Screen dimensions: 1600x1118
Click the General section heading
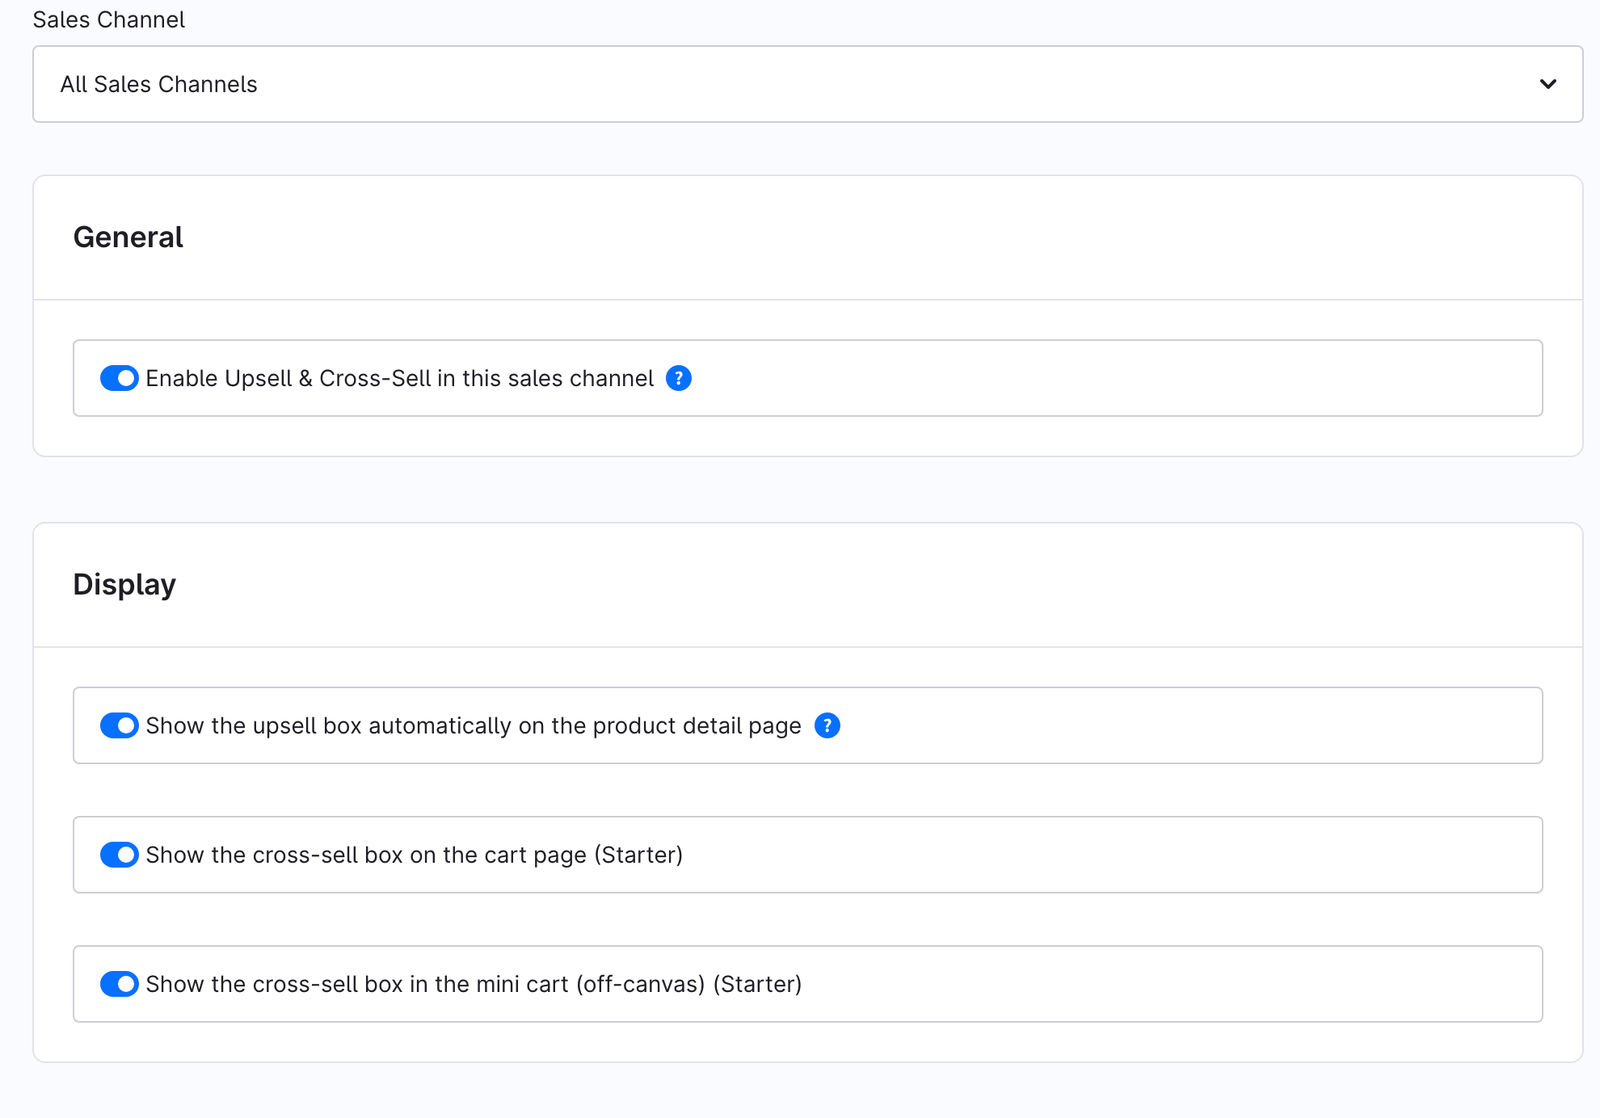[128, 237]
